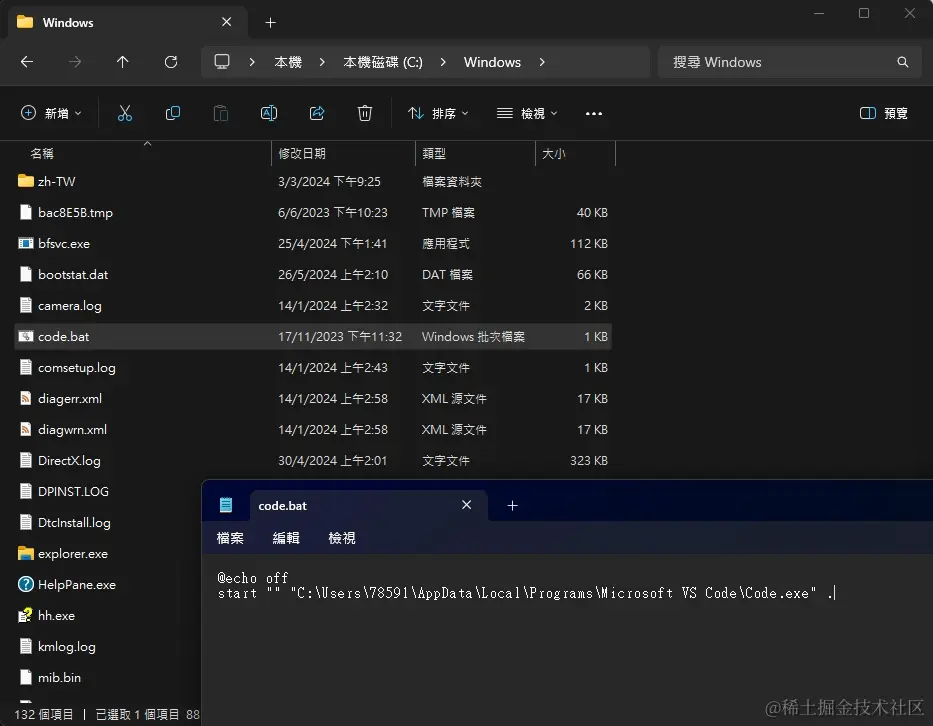Add a new Explorer tab
This screenshot has width=933, height=726.
[x=270, y=23]
